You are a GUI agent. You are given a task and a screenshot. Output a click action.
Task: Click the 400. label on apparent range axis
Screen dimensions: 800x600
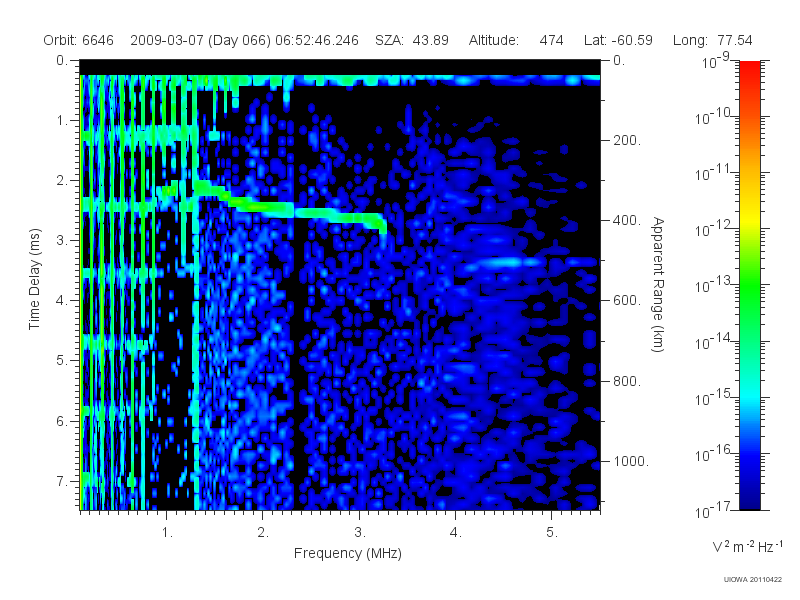coord(627,220)
